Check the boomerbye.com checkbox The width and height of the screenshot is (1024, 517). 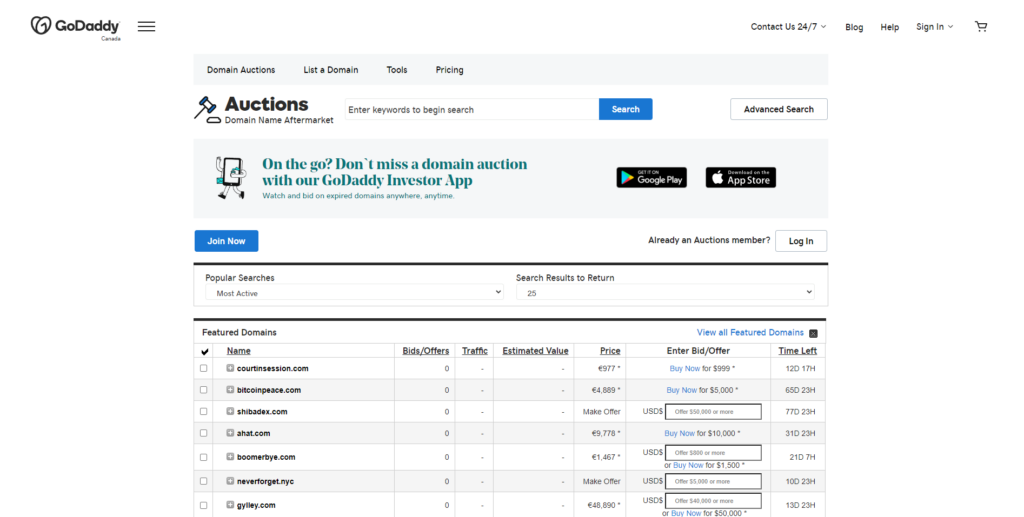[204, 457]
